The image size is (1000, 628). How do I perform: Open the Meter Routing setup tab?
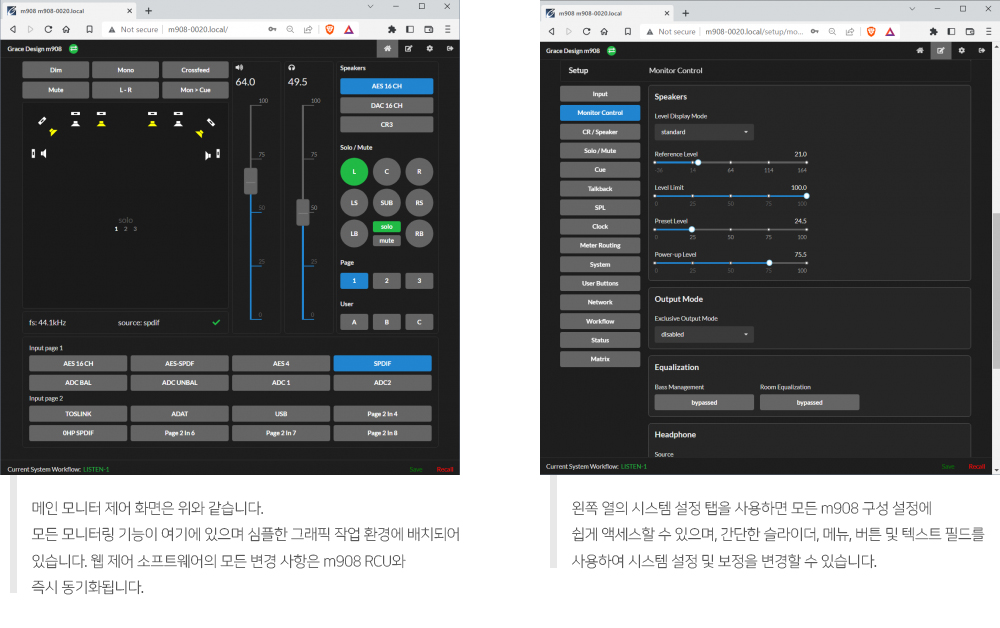(600, 245)
